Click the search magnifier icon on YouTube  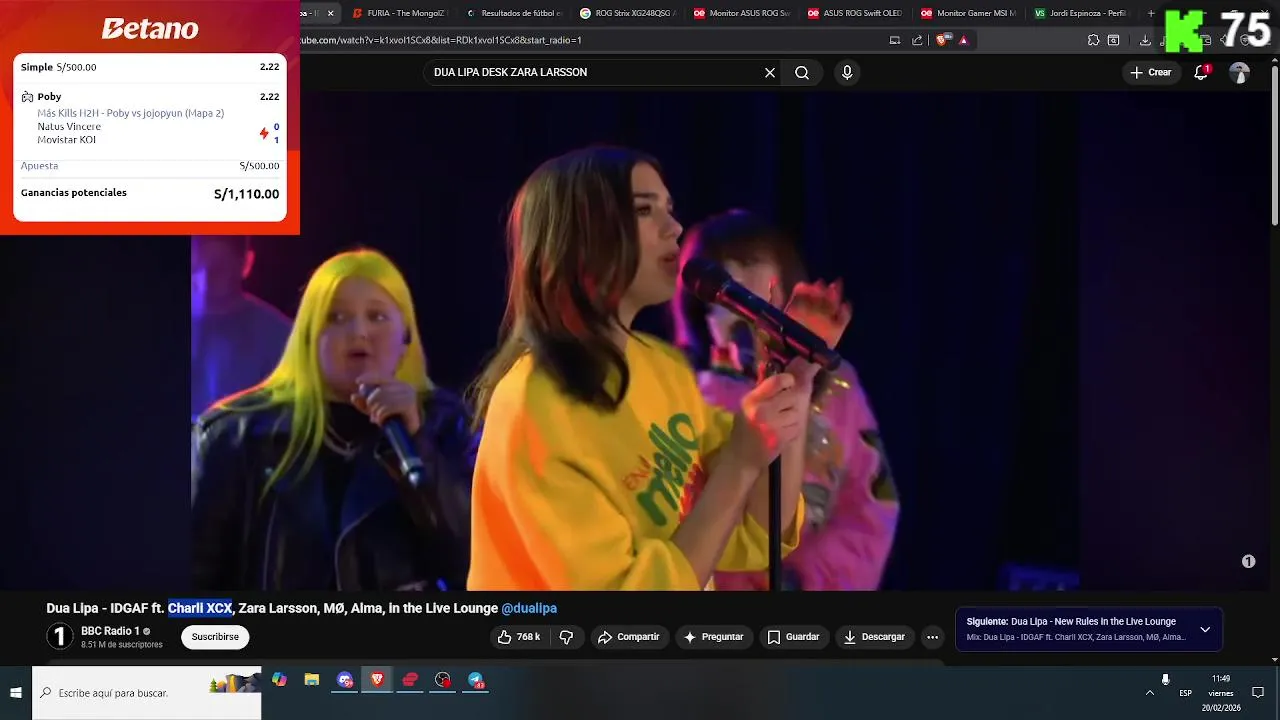[802, 72]
